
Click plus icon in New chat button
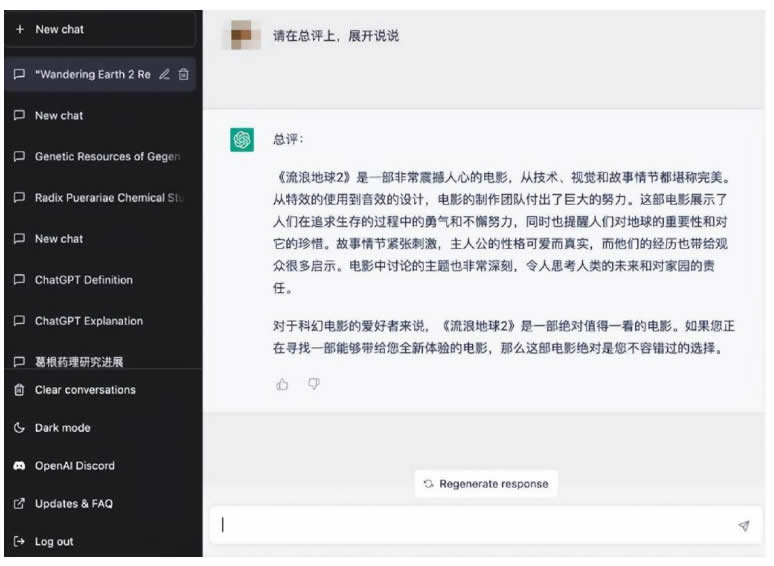19,29
